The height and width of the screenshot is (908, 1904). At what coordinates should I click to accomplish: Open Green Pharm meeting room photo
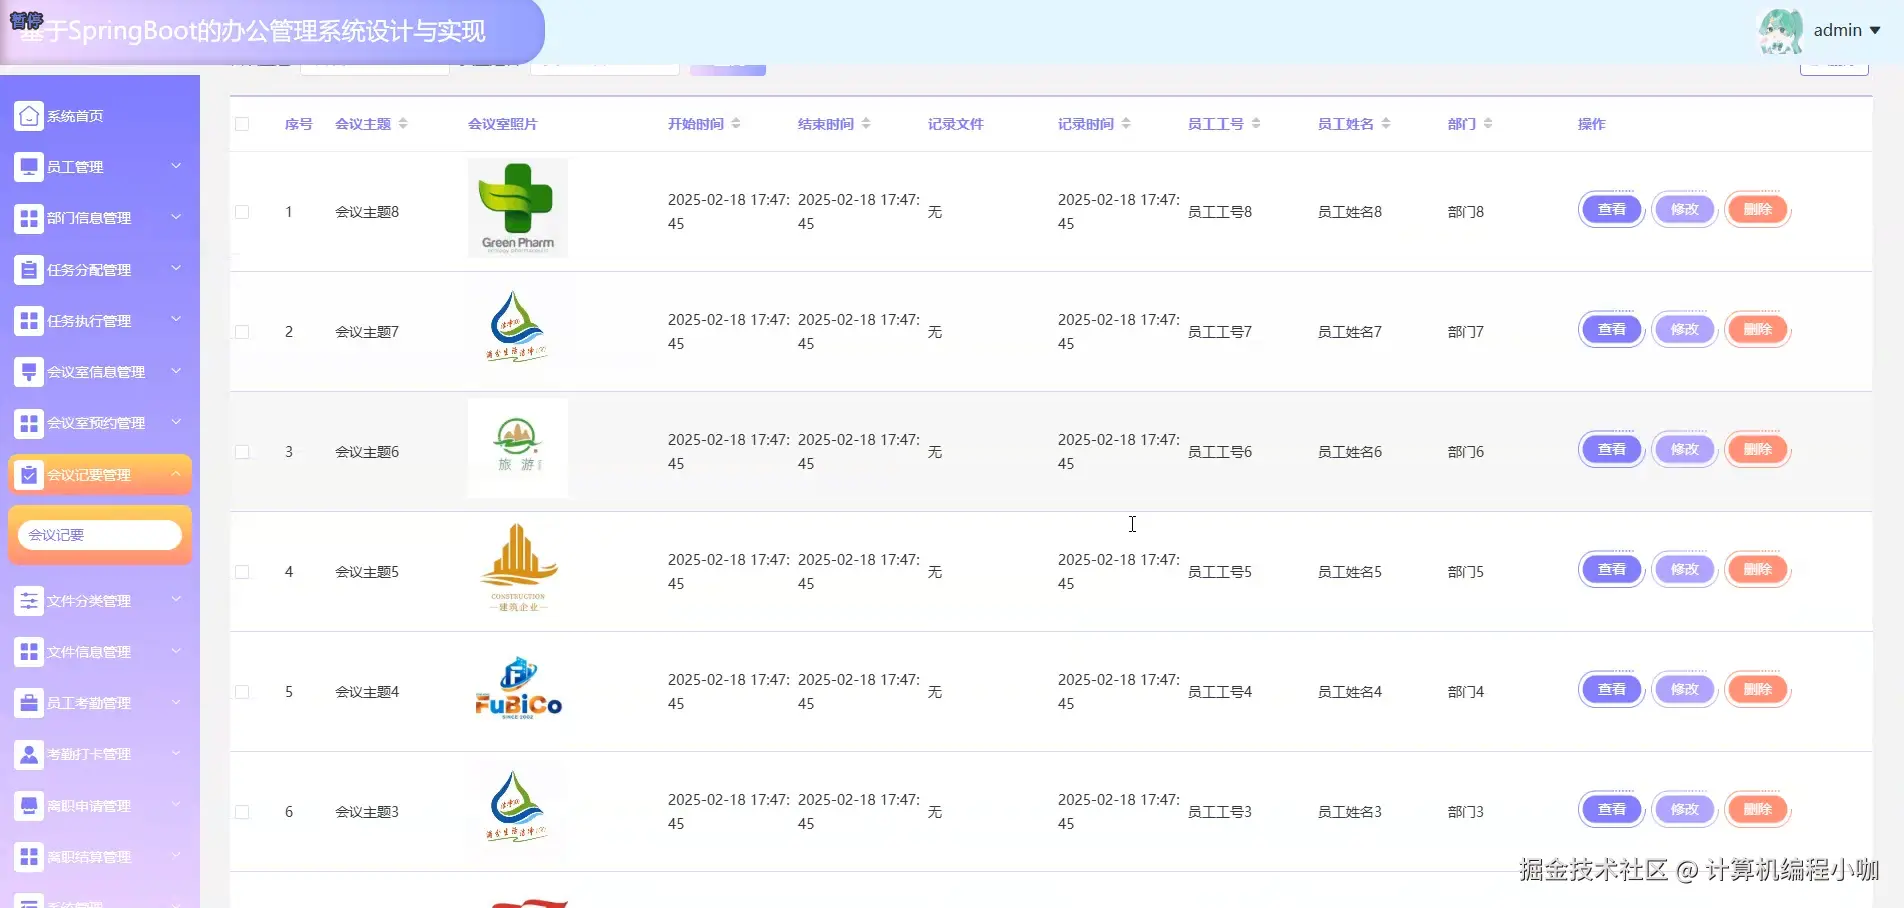coord(518,208)
